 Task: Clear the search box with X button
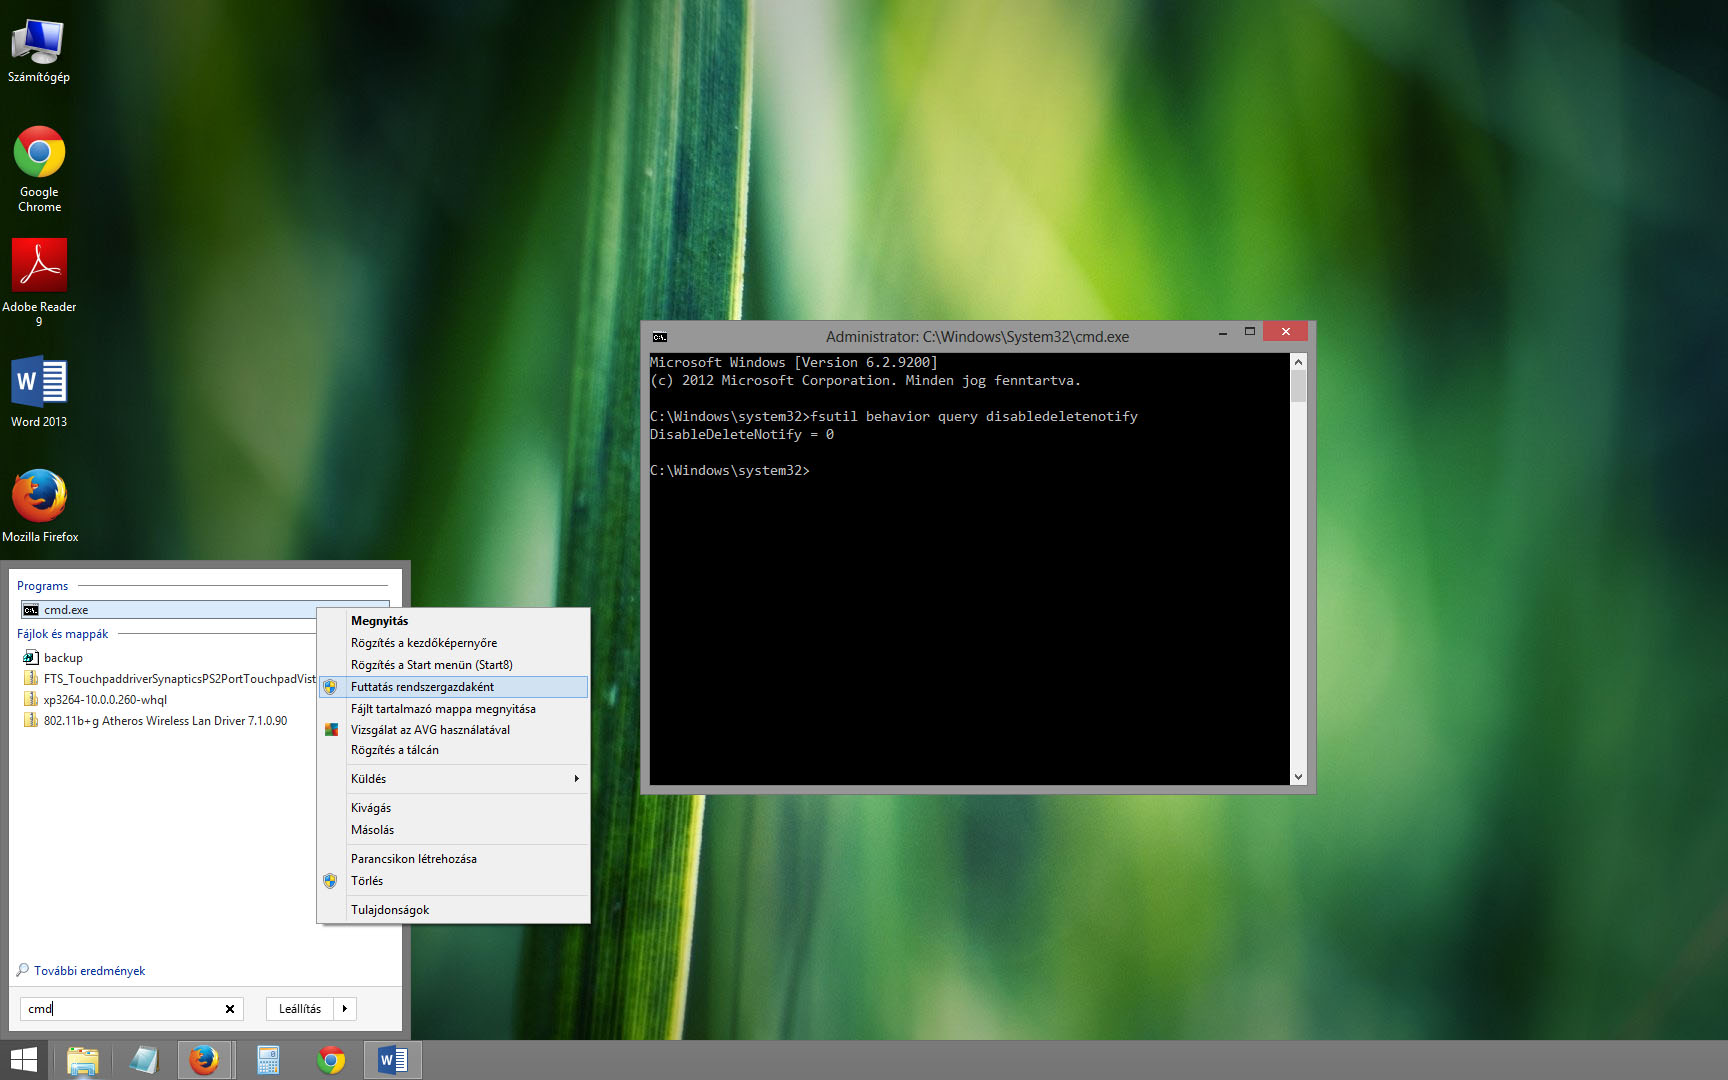tap(230, 1009)
